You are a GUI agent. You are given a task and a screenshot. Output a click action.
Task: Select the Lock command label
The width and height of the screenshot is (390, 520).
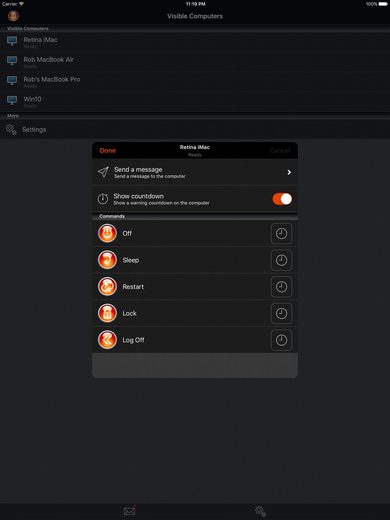(x=129, y=313)
